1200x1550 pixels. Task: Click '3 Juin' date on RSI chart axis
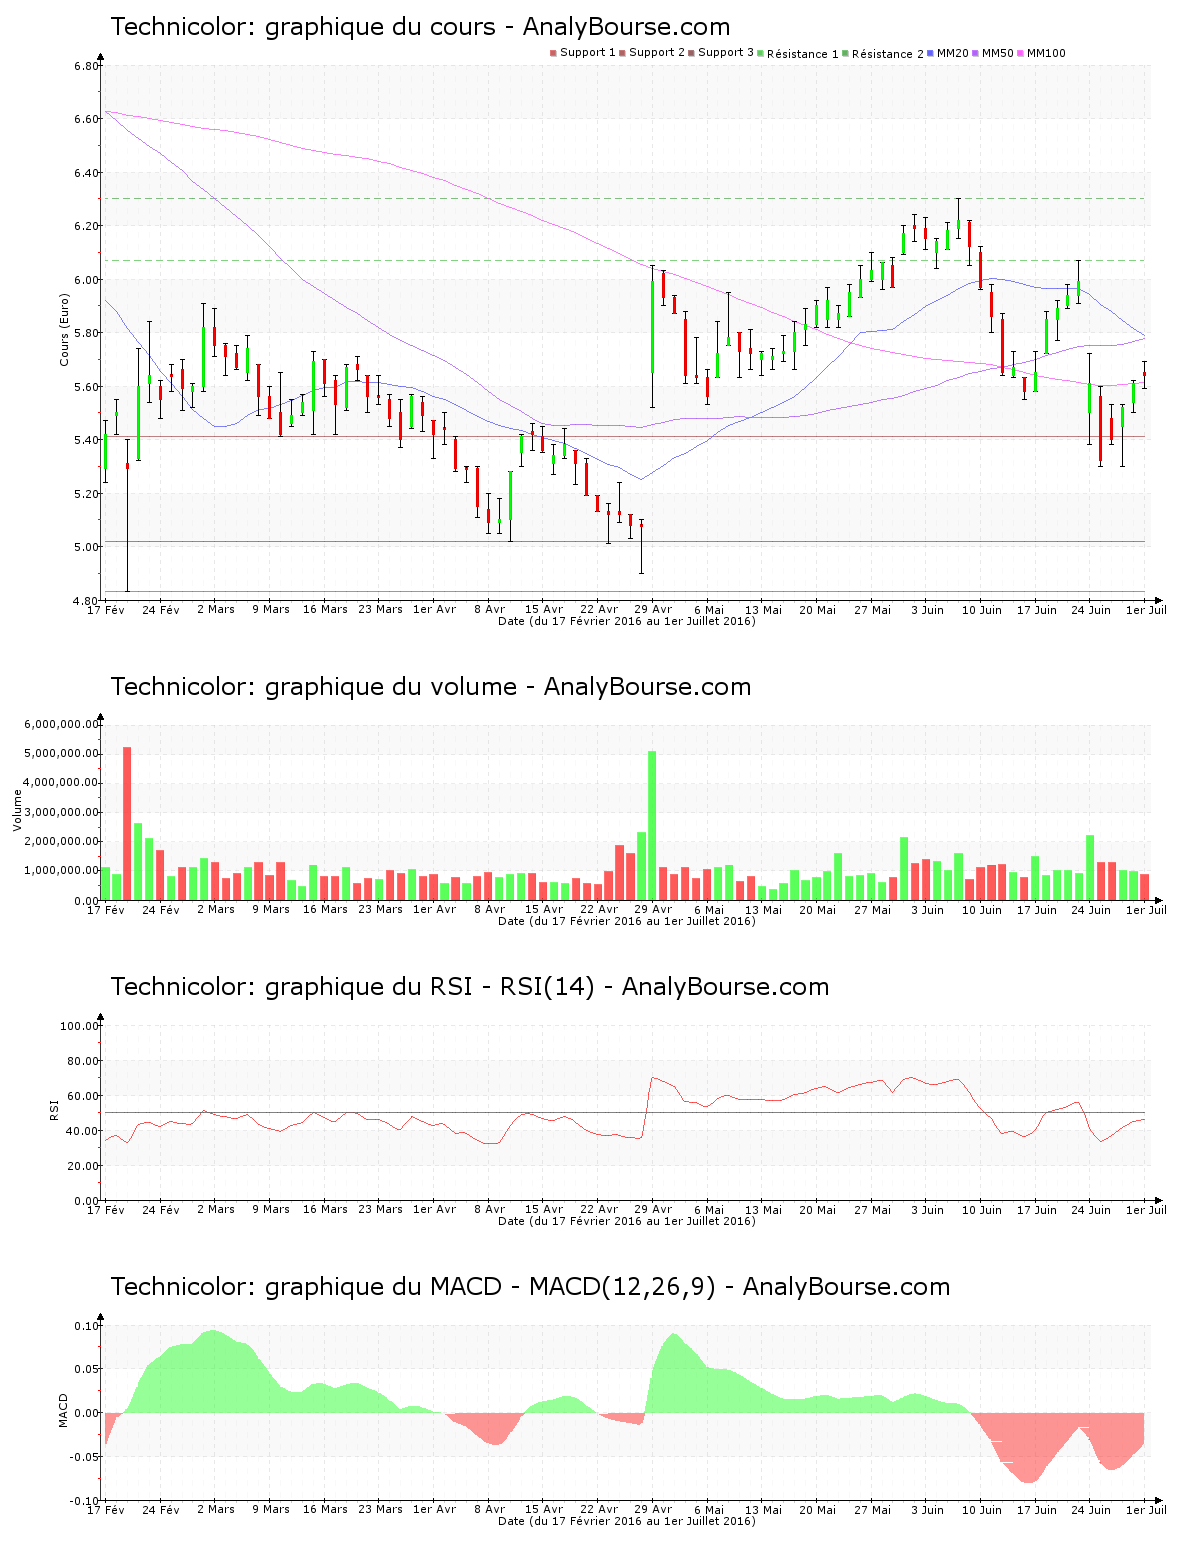[927, 1210]
